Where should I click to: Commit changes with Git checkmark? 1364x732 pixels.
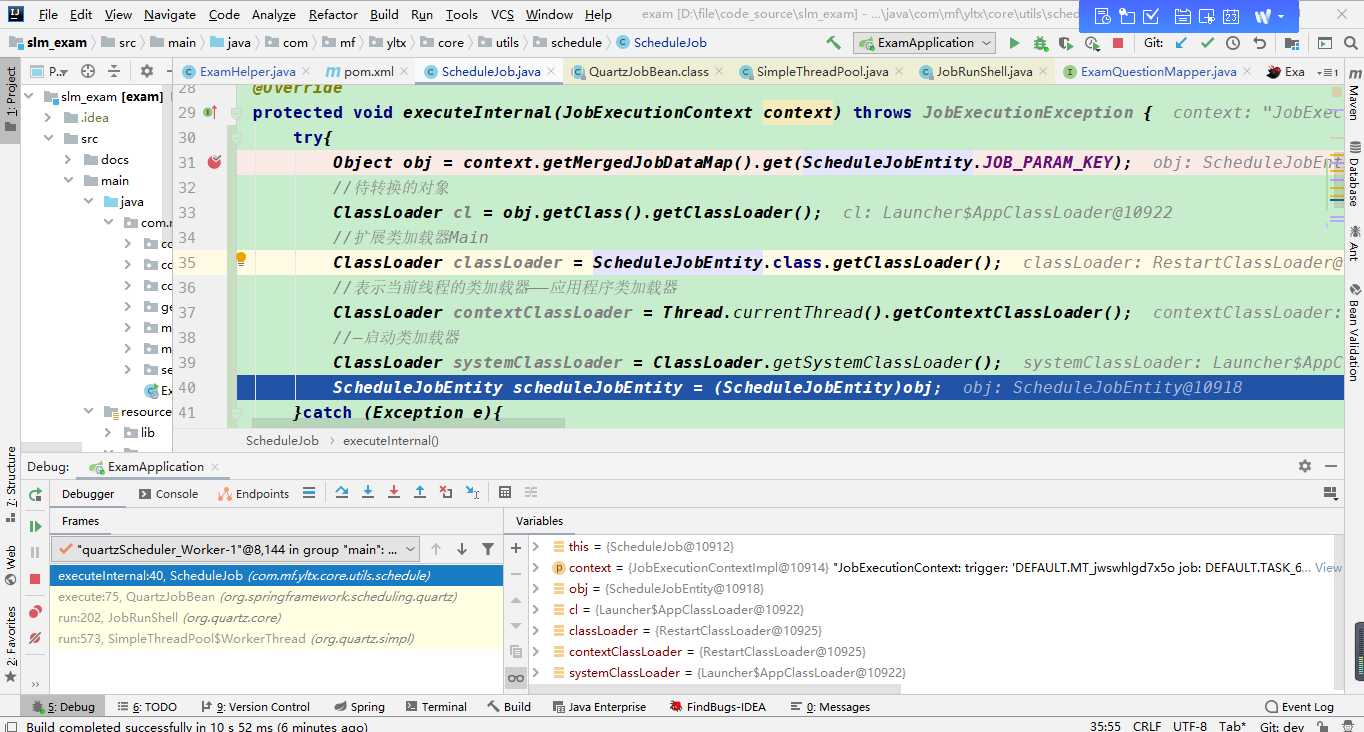coord(1208,43)
